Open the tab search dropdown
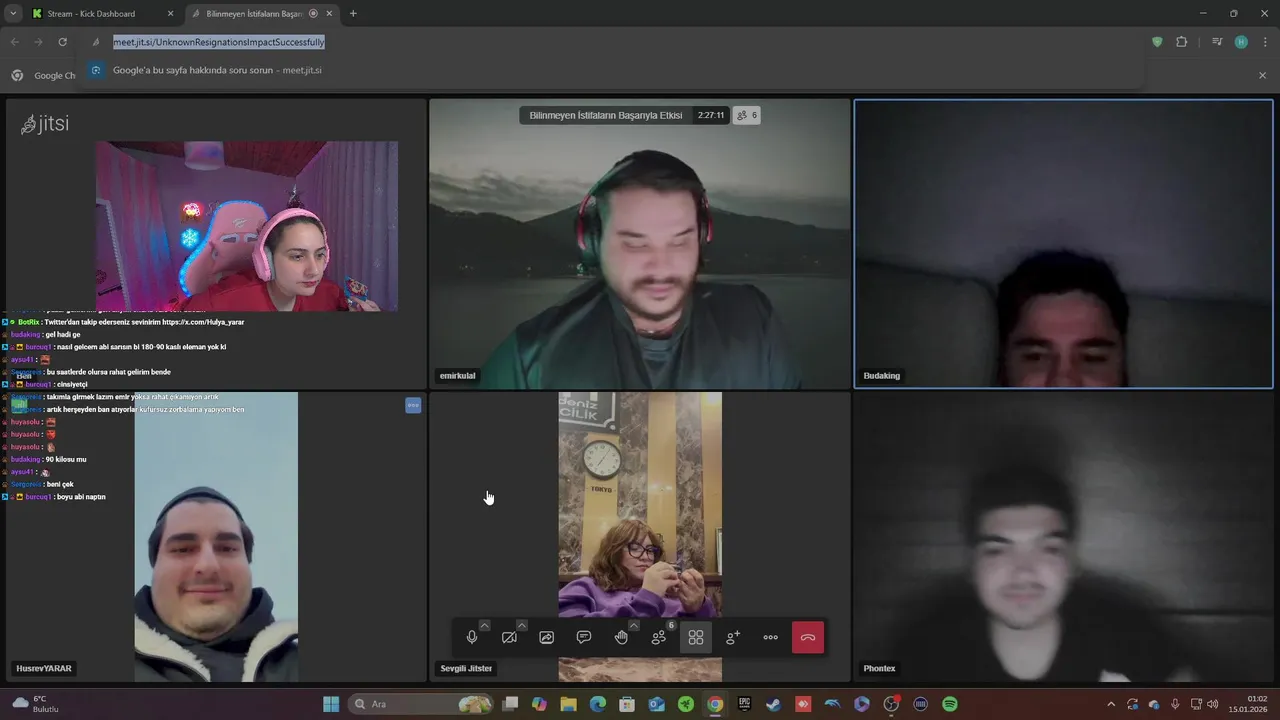Screen dimensions: 1280x720 (12, 14)
